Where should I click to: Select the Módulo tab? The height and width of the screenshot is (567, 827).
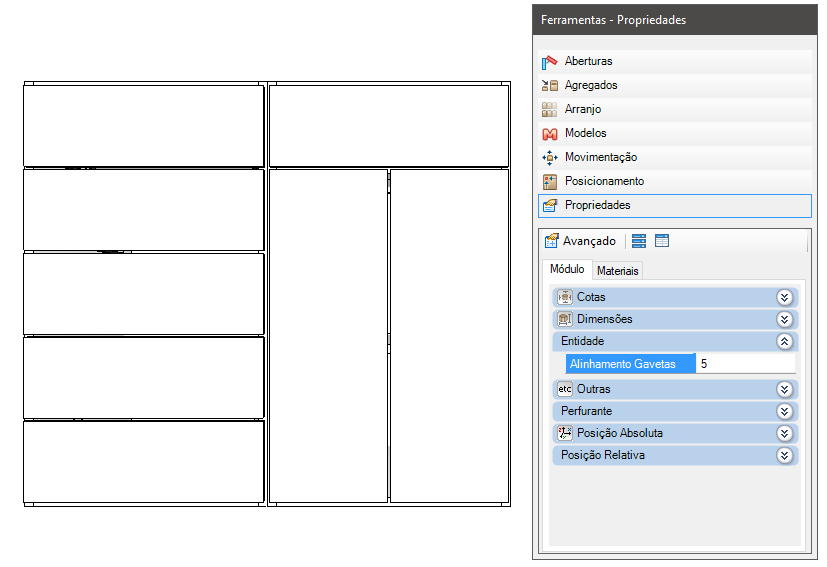(567, 270)
